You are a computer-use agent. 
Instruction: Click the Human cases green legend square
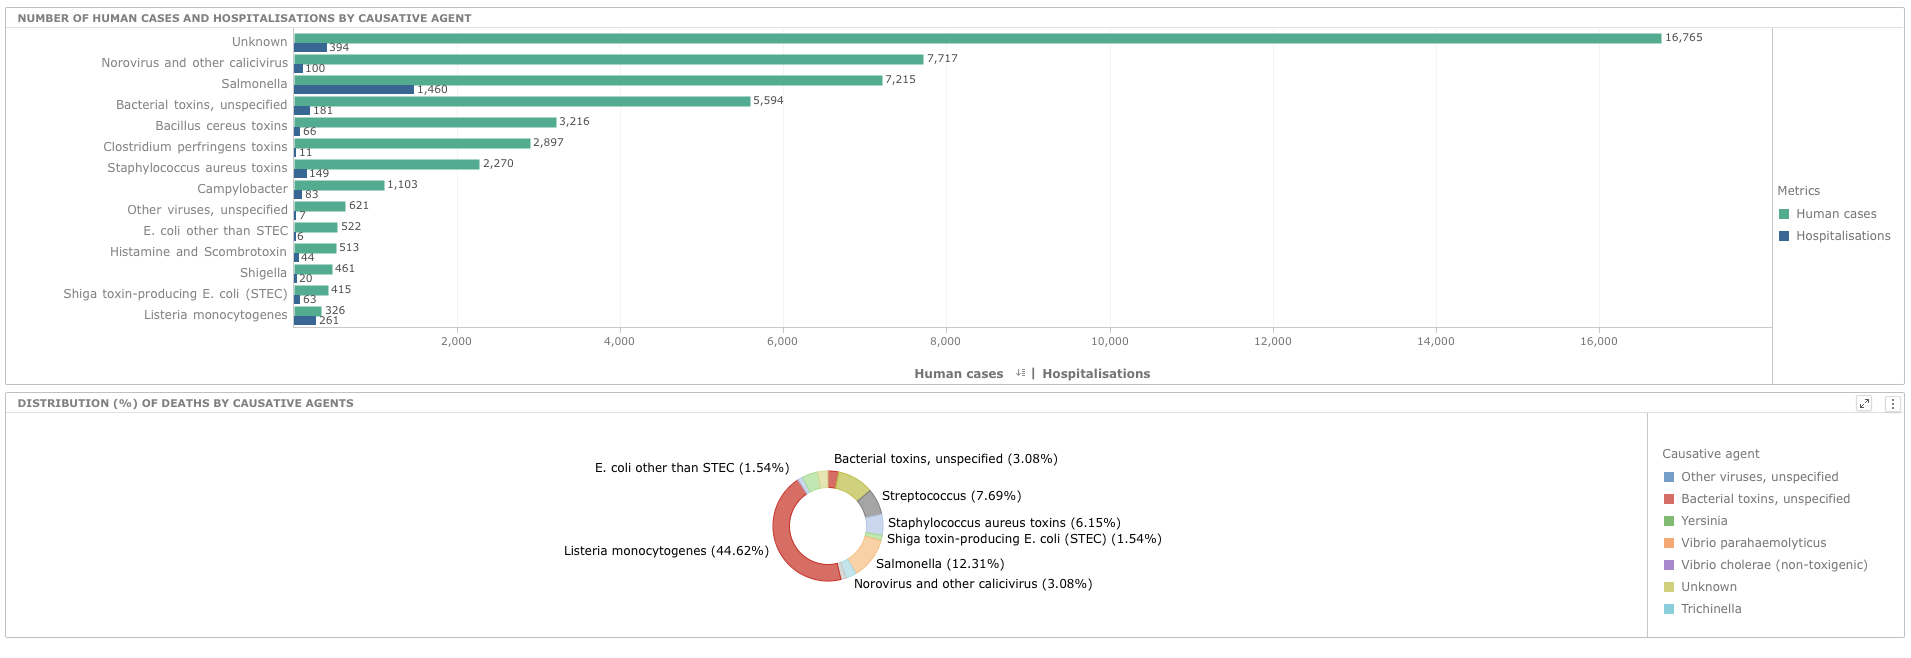[x=1784, y=214]
